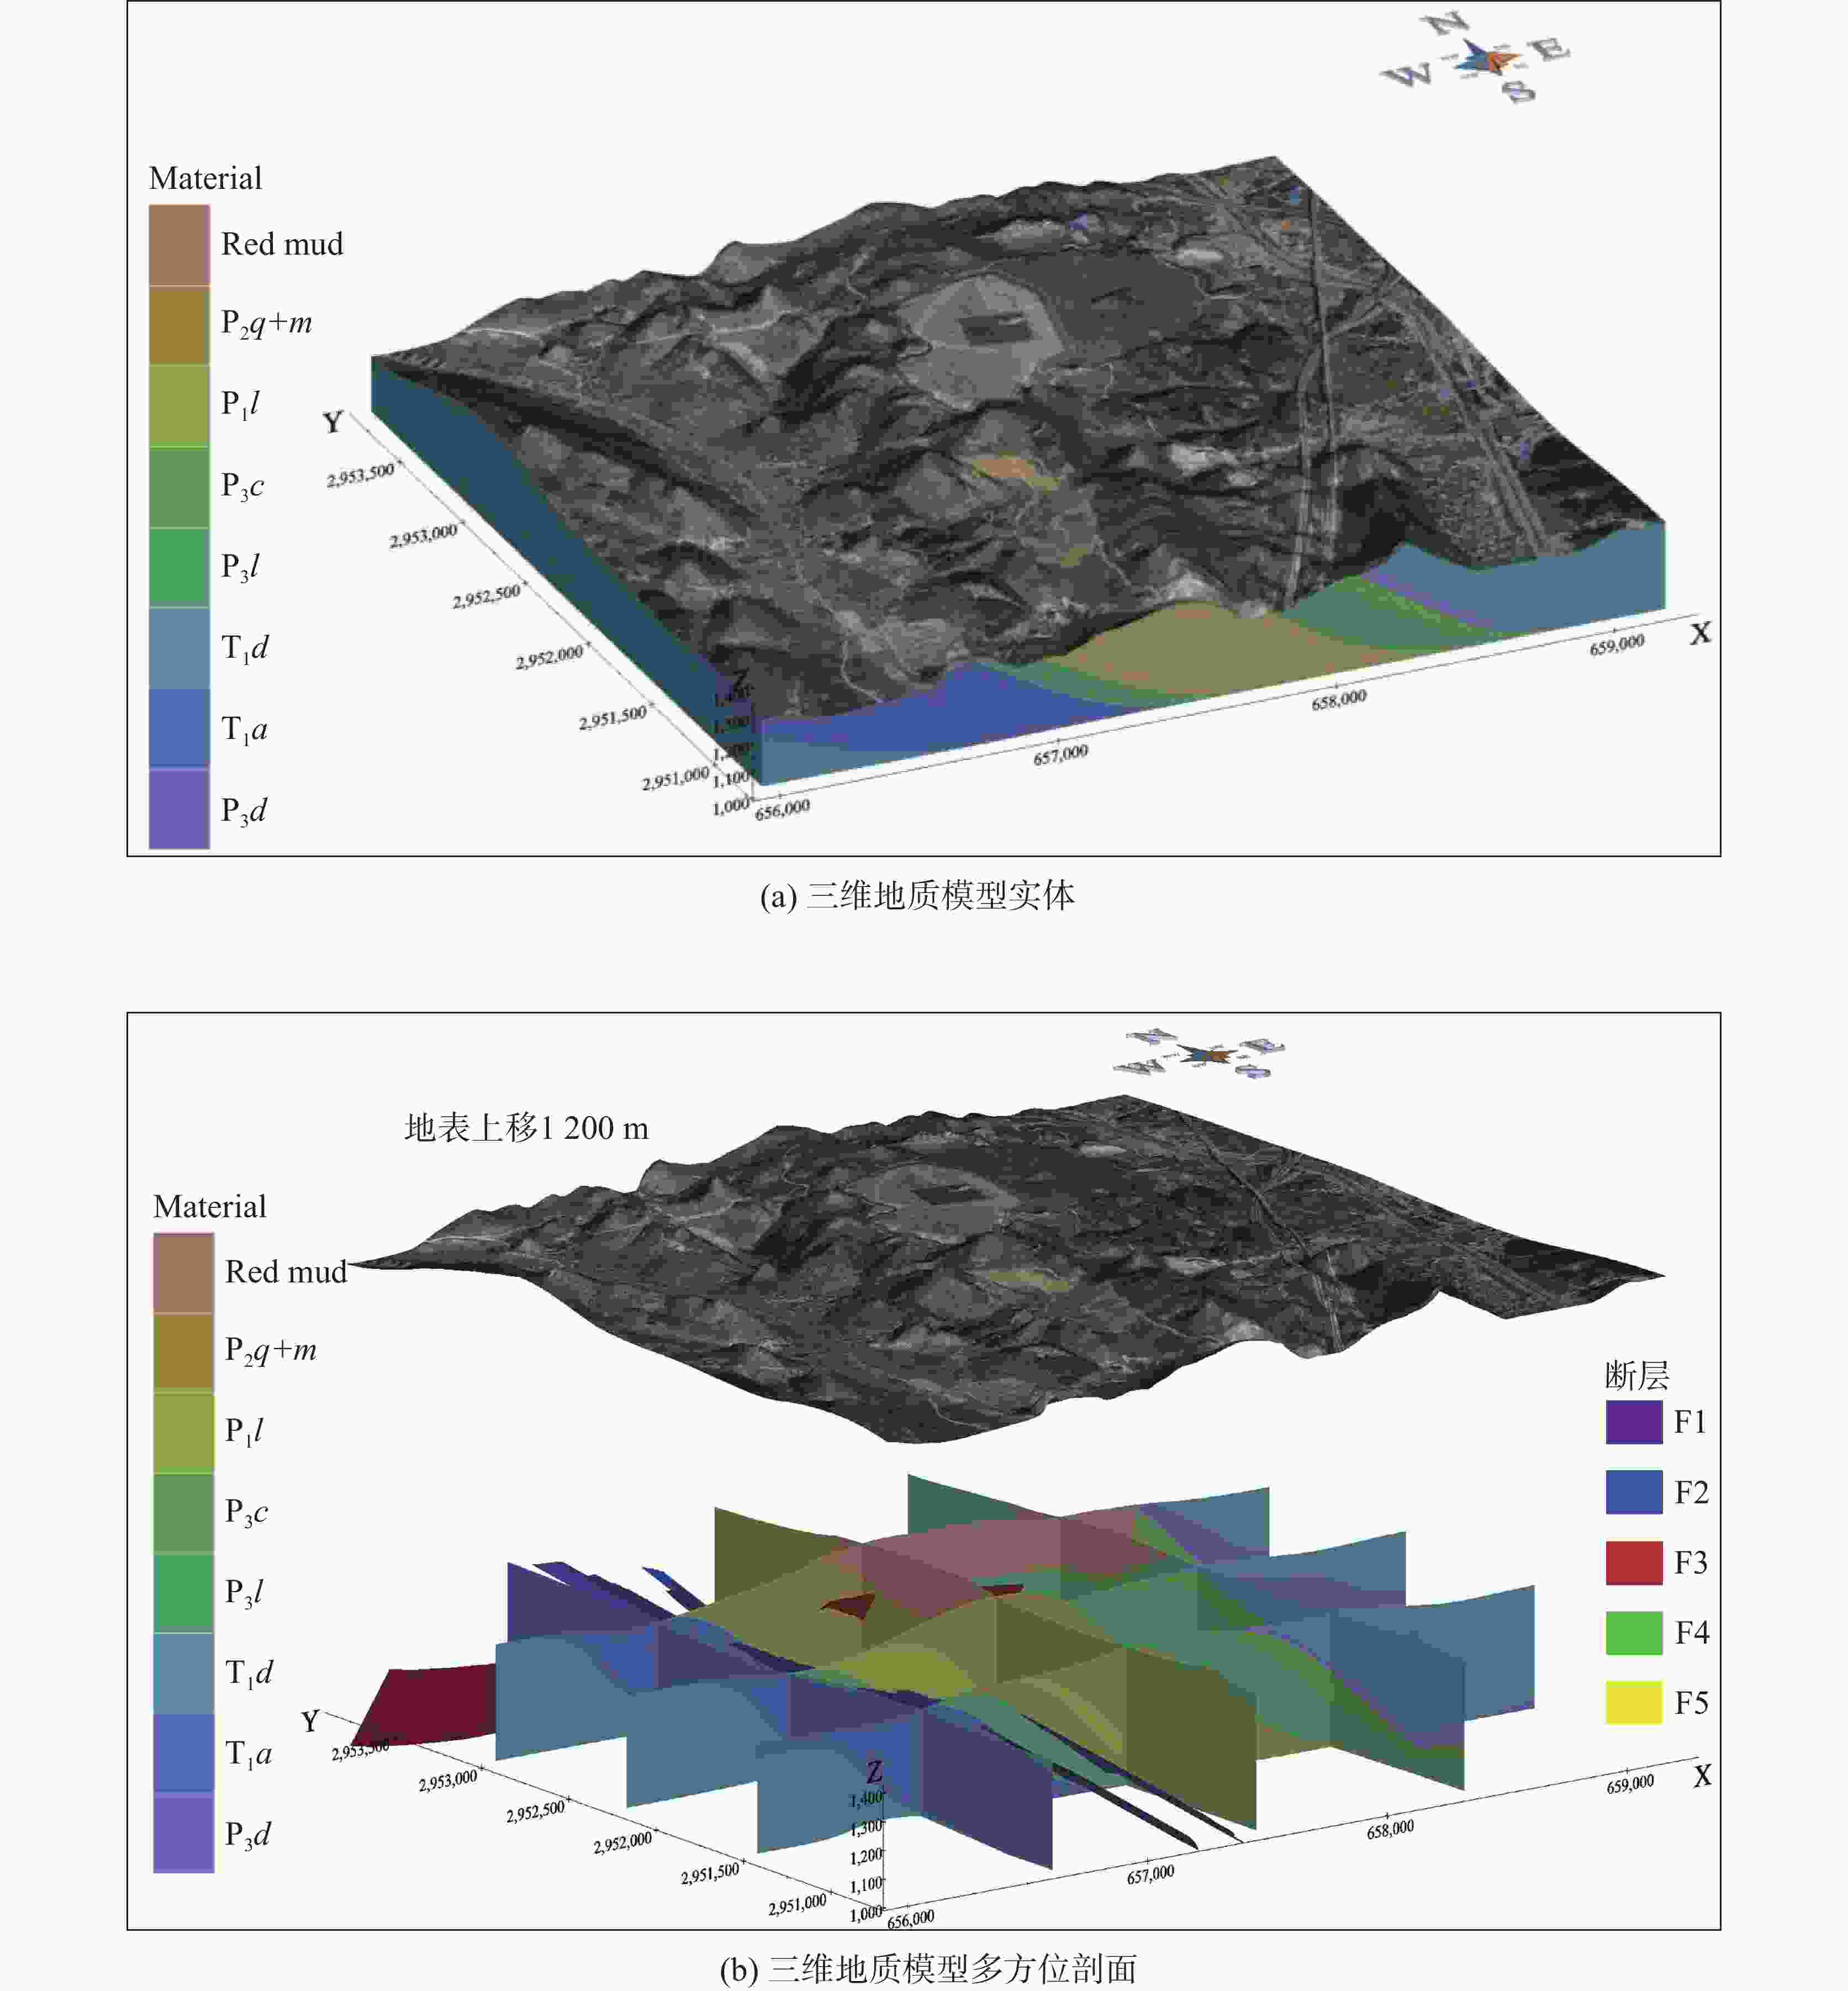Select the P3d purple swatch in the top legend
The width and height of the screenshot is (1848, 1991).
(179, 809)
